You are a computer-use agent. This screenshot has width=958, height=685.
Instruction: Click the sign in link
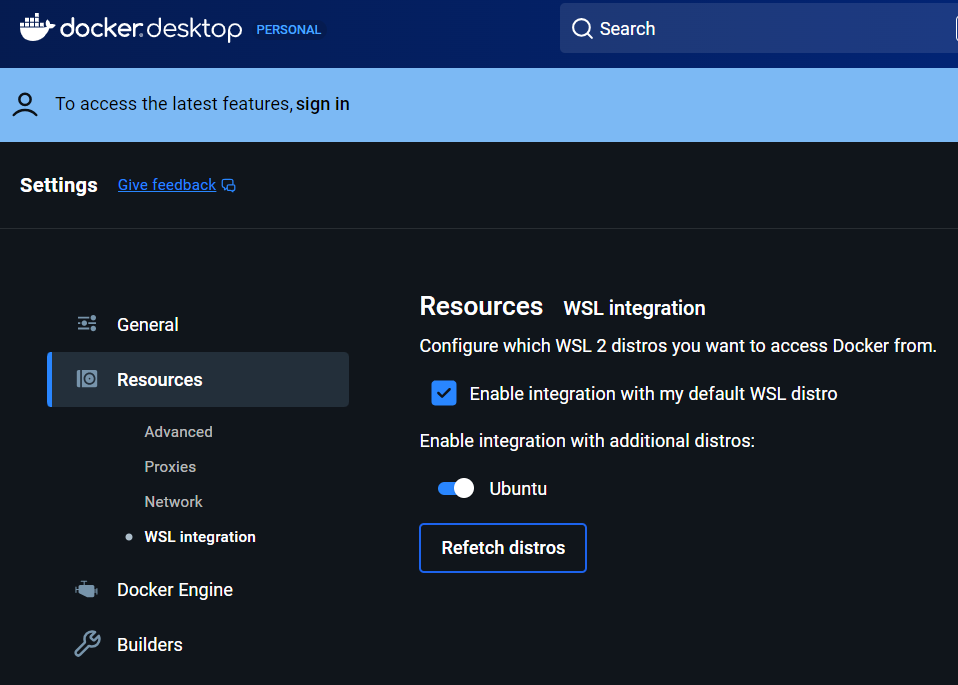click(323, 104)
